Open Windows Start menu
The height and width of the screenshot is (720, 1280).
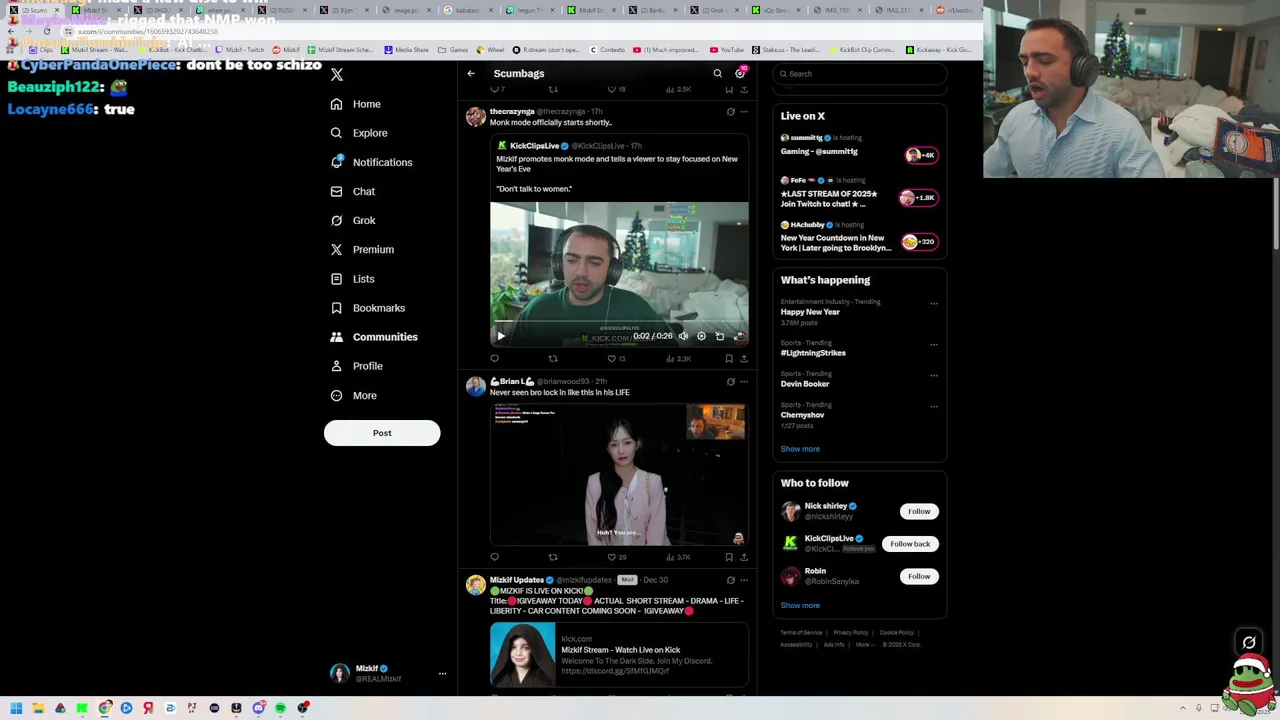pyautogui.click(x=16, y=708)
